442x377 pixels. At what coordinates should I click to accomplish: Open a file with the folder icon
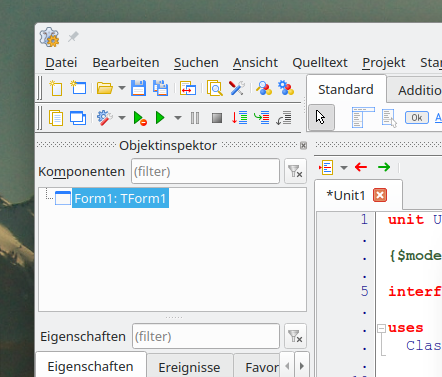tap(105, 88)
